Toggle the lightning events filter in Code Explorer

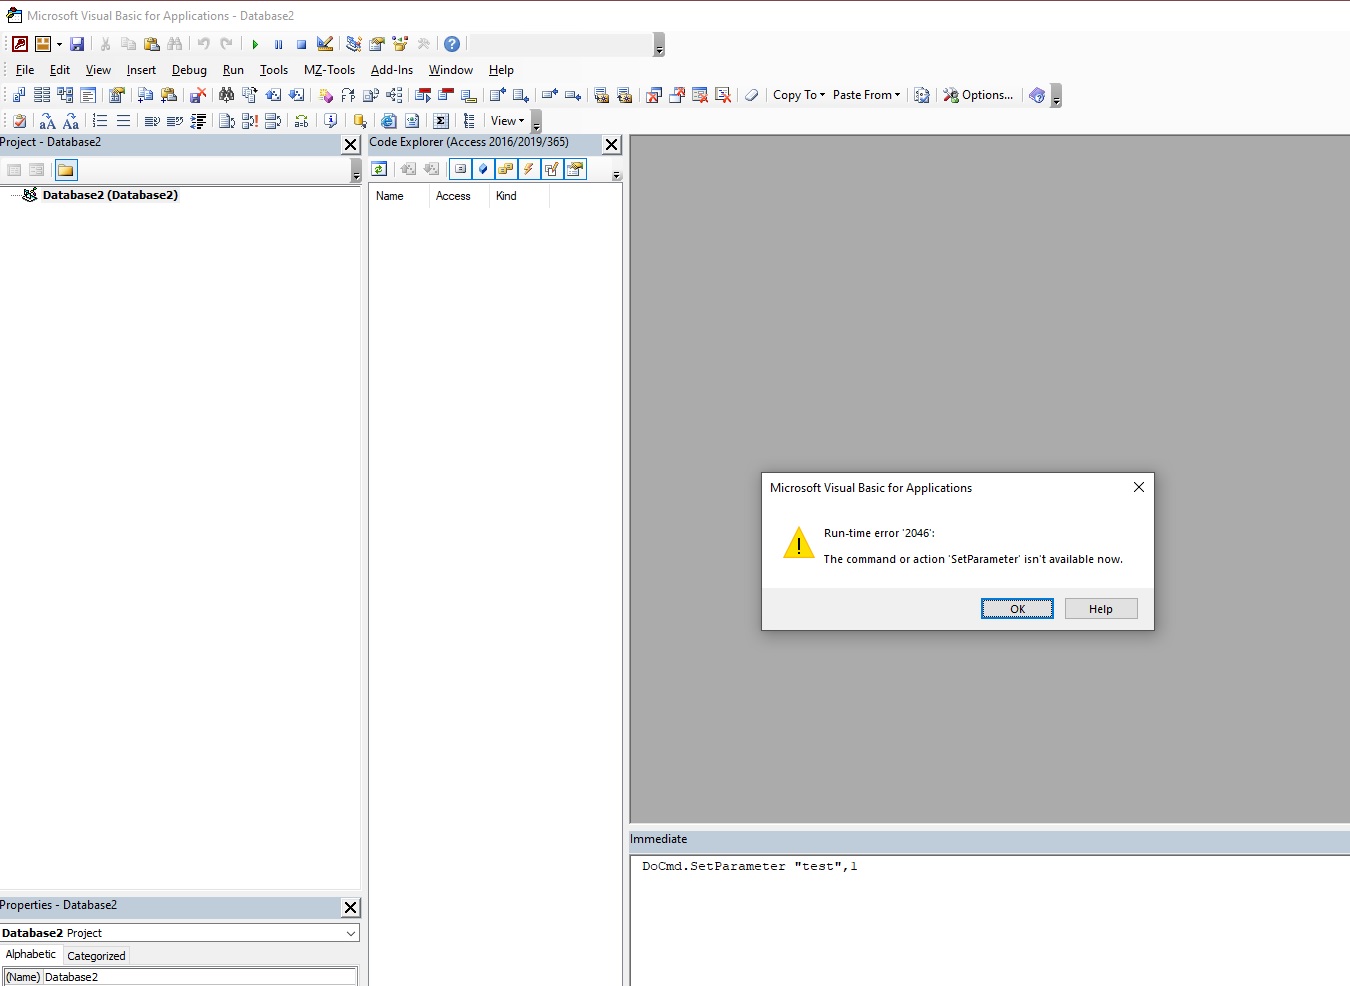[529, 169]
